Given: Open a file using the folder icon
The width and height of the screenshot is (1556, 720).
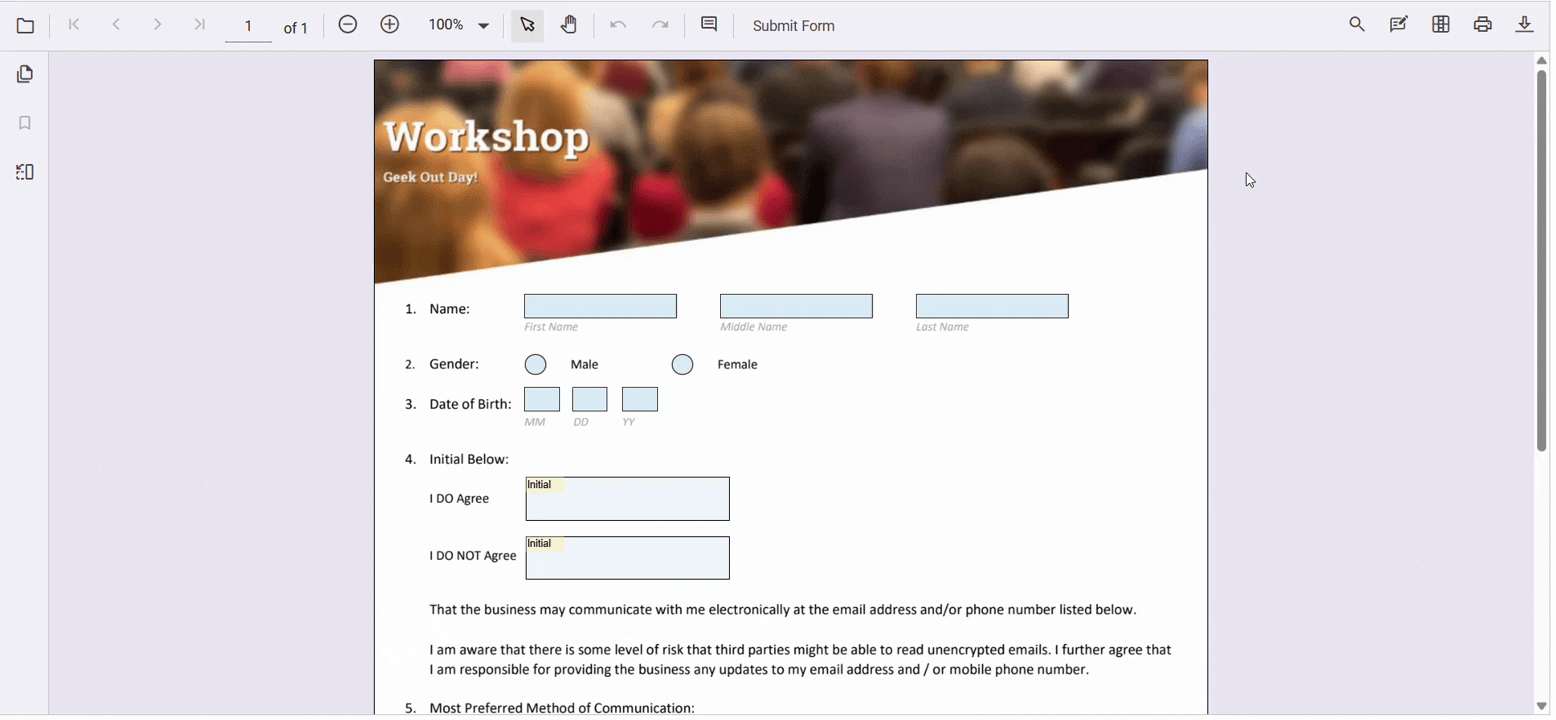Looking at the screenshot, I should point(25,25).
